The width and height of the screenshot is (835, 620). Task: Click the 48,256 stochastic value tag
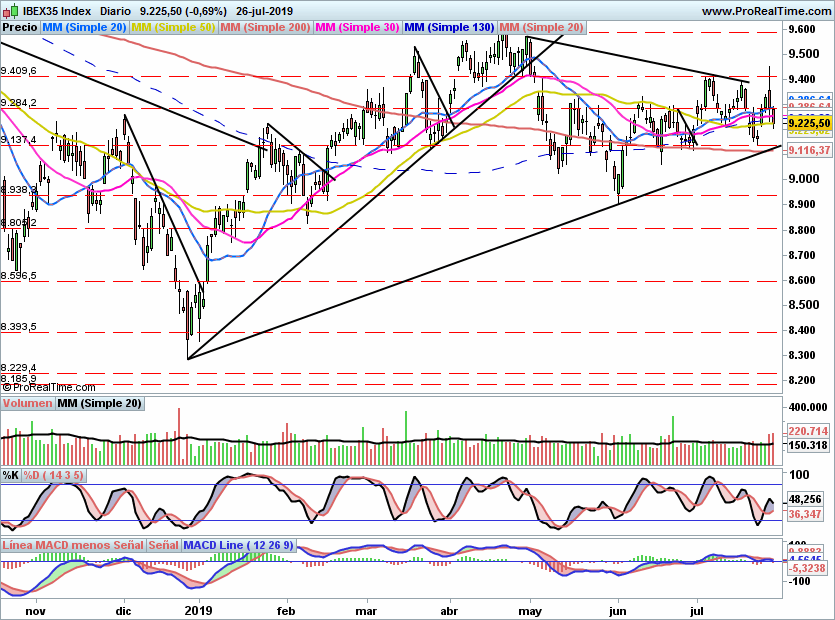[x=805, y=500]
